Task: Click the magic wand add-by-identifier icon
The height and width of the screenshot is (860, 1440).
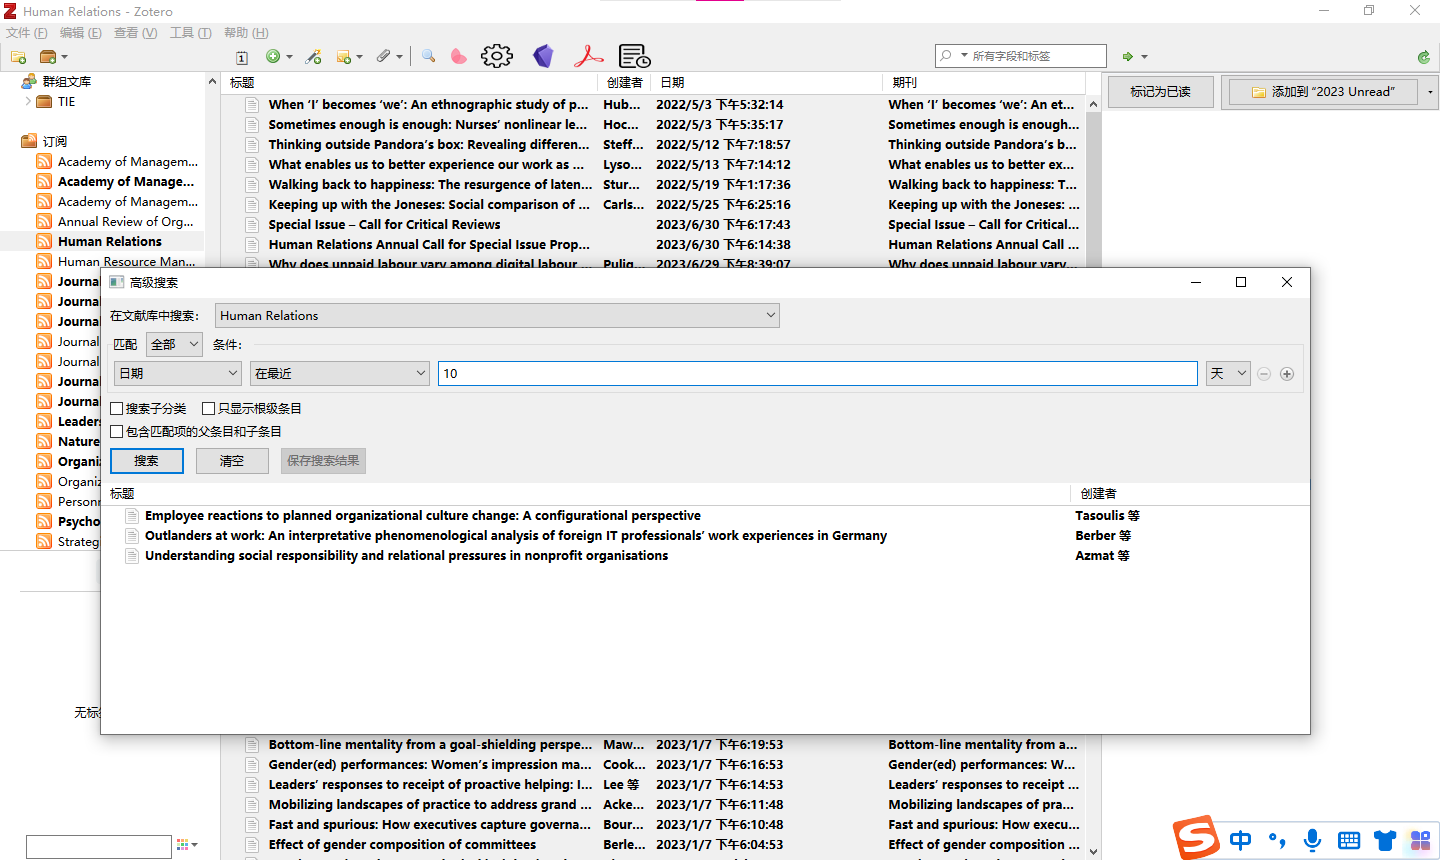Action: click(x=313, y=57)
